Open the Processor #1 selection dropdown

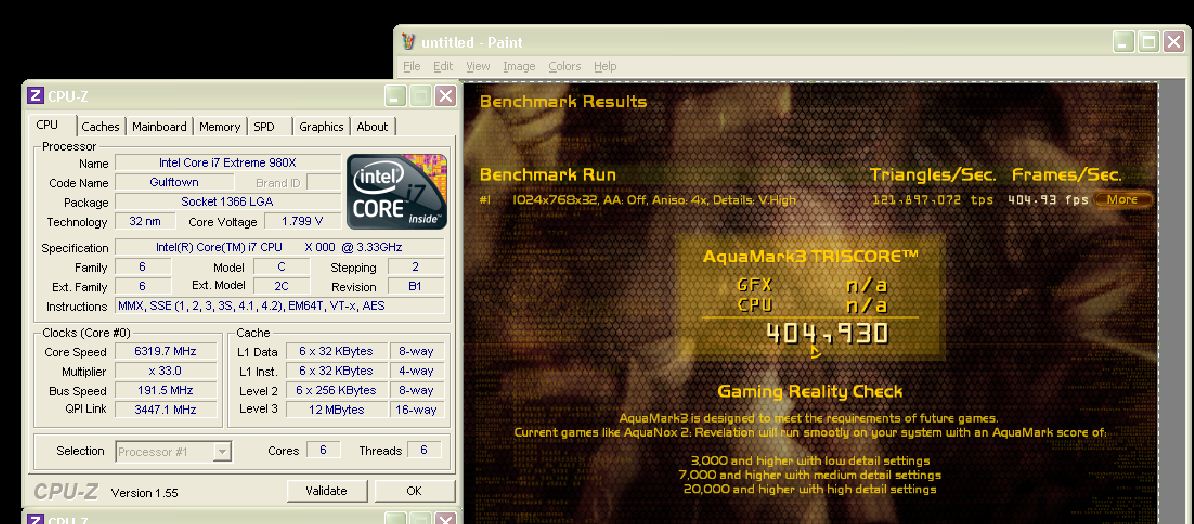[222, 452]
